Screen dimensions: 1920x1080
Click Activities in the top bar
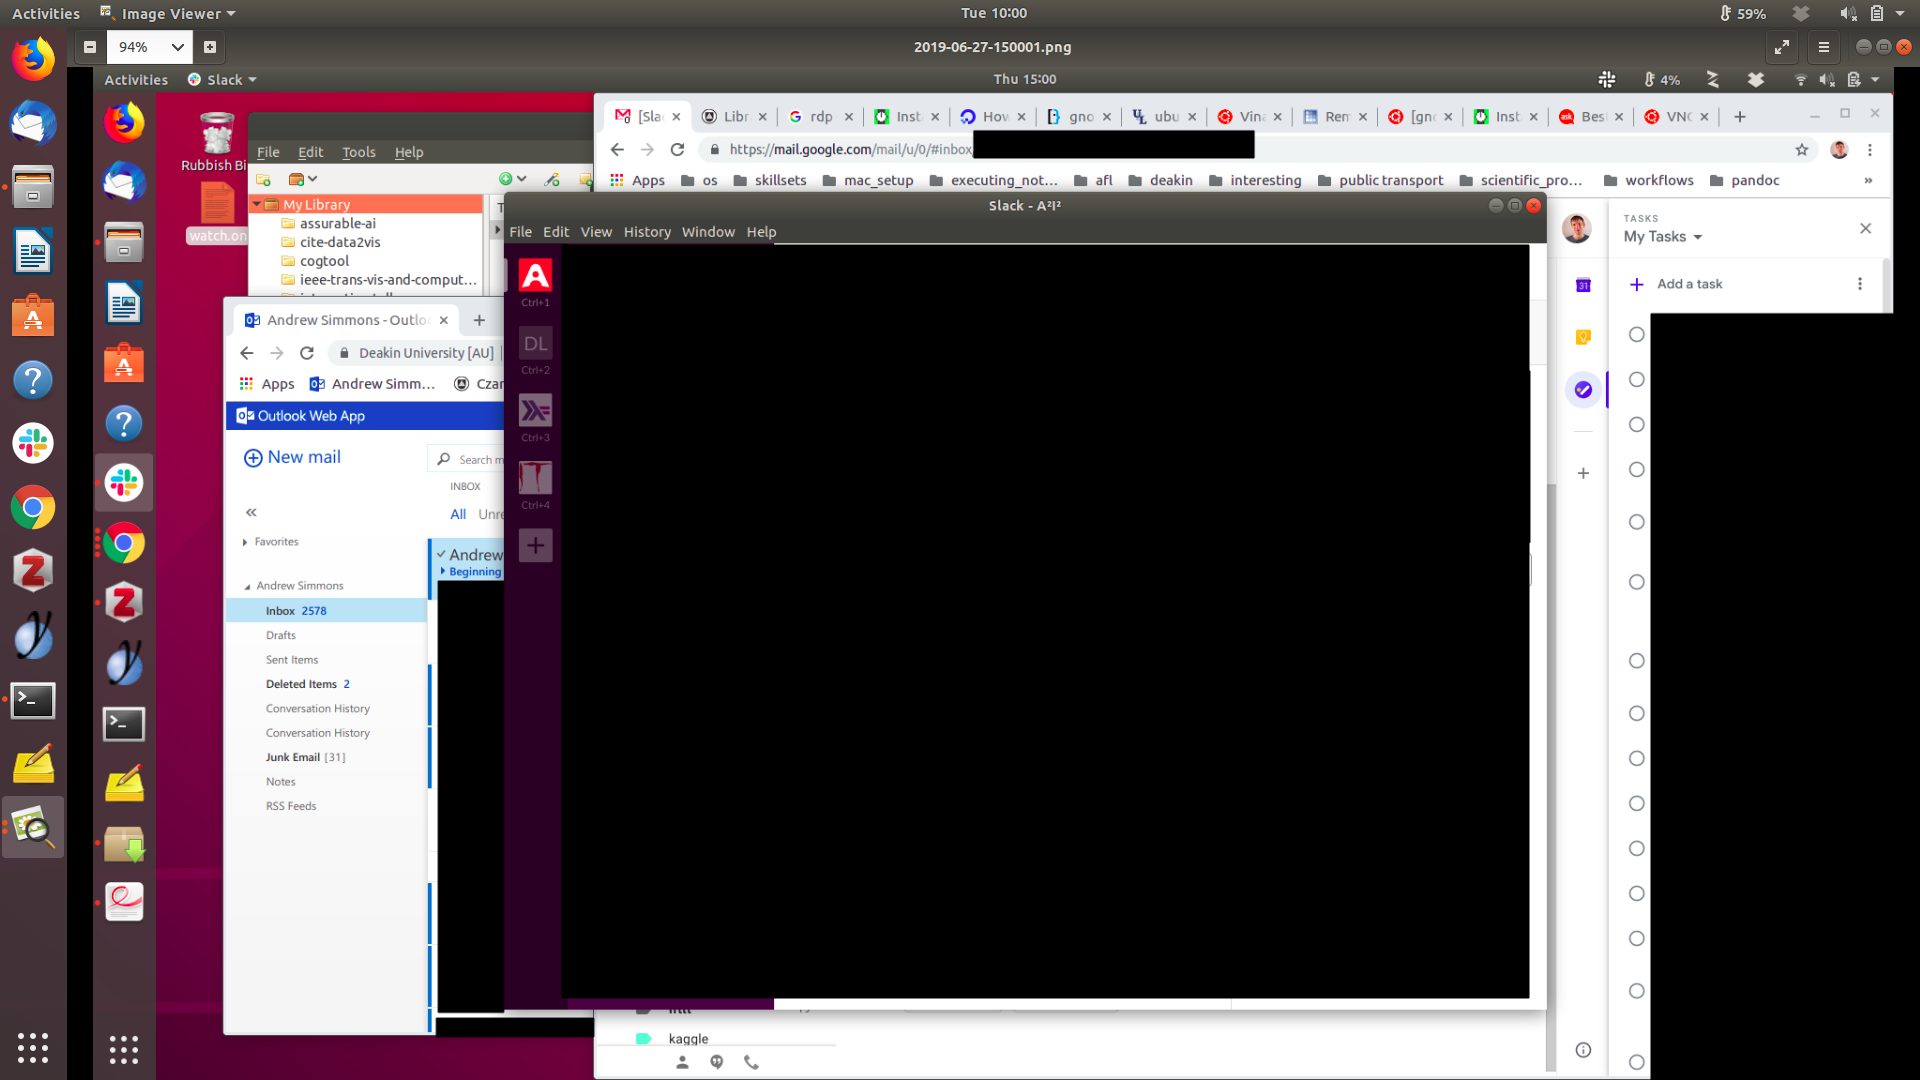point(46,14)
